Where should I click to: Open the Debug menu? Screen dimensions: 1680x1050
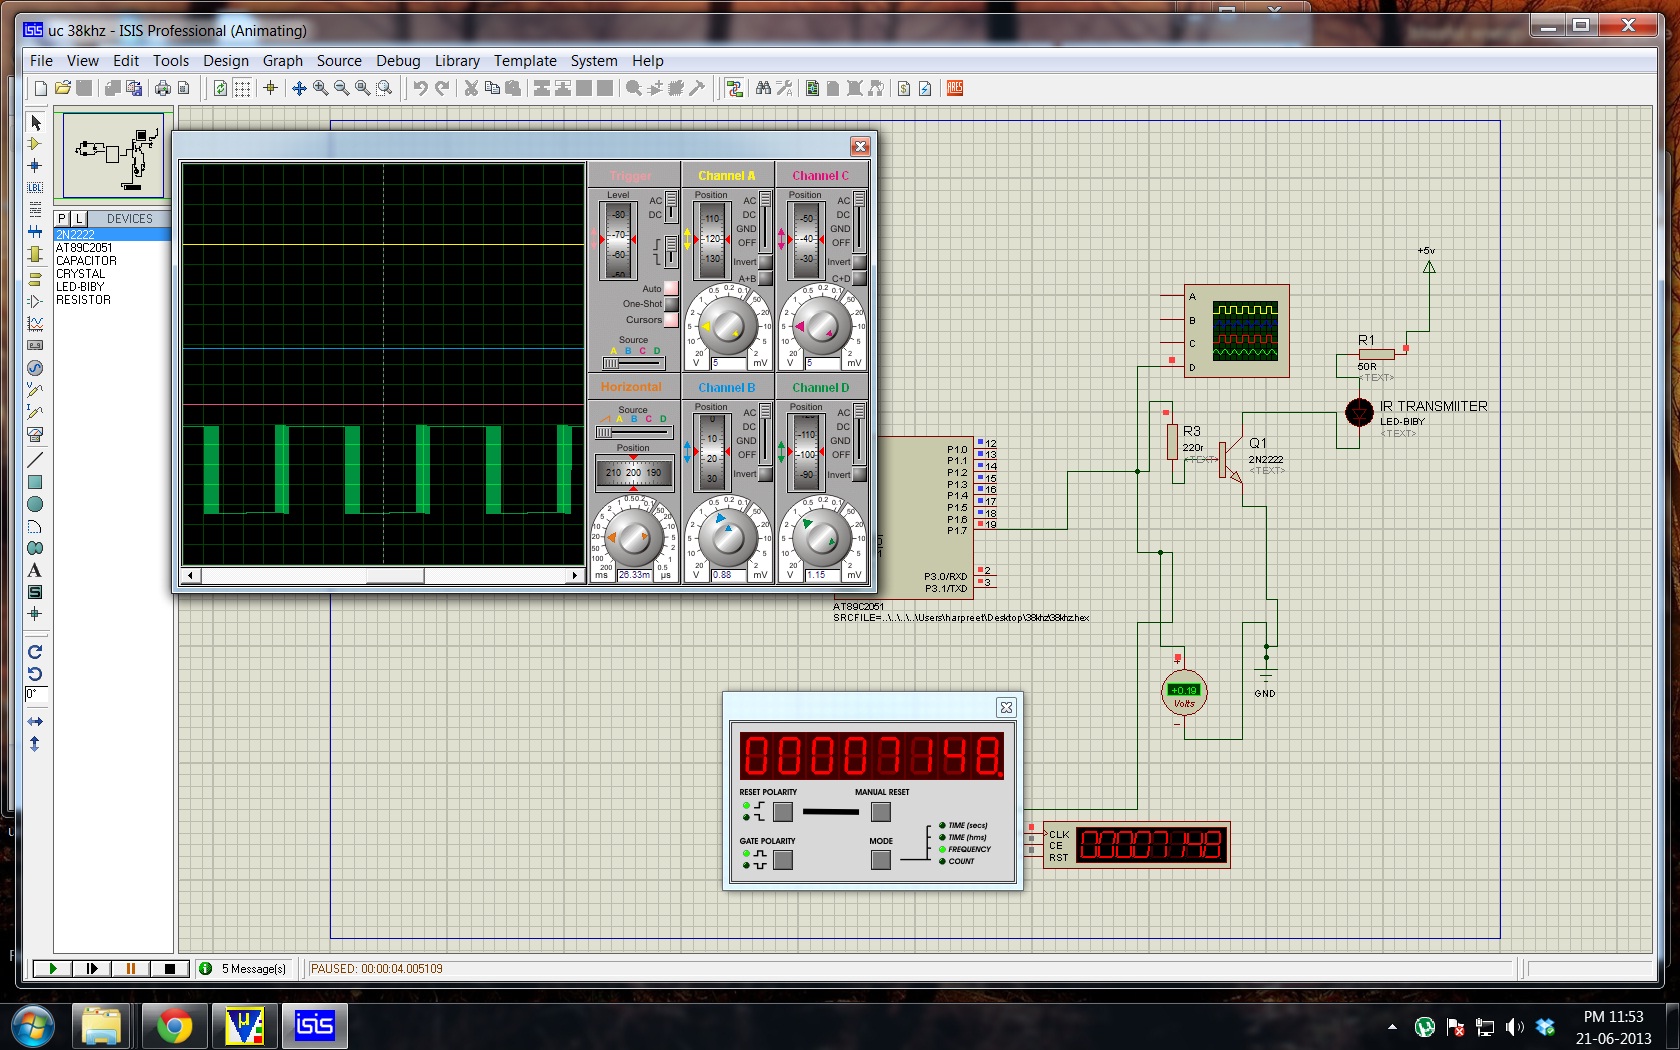coord(398,61)
